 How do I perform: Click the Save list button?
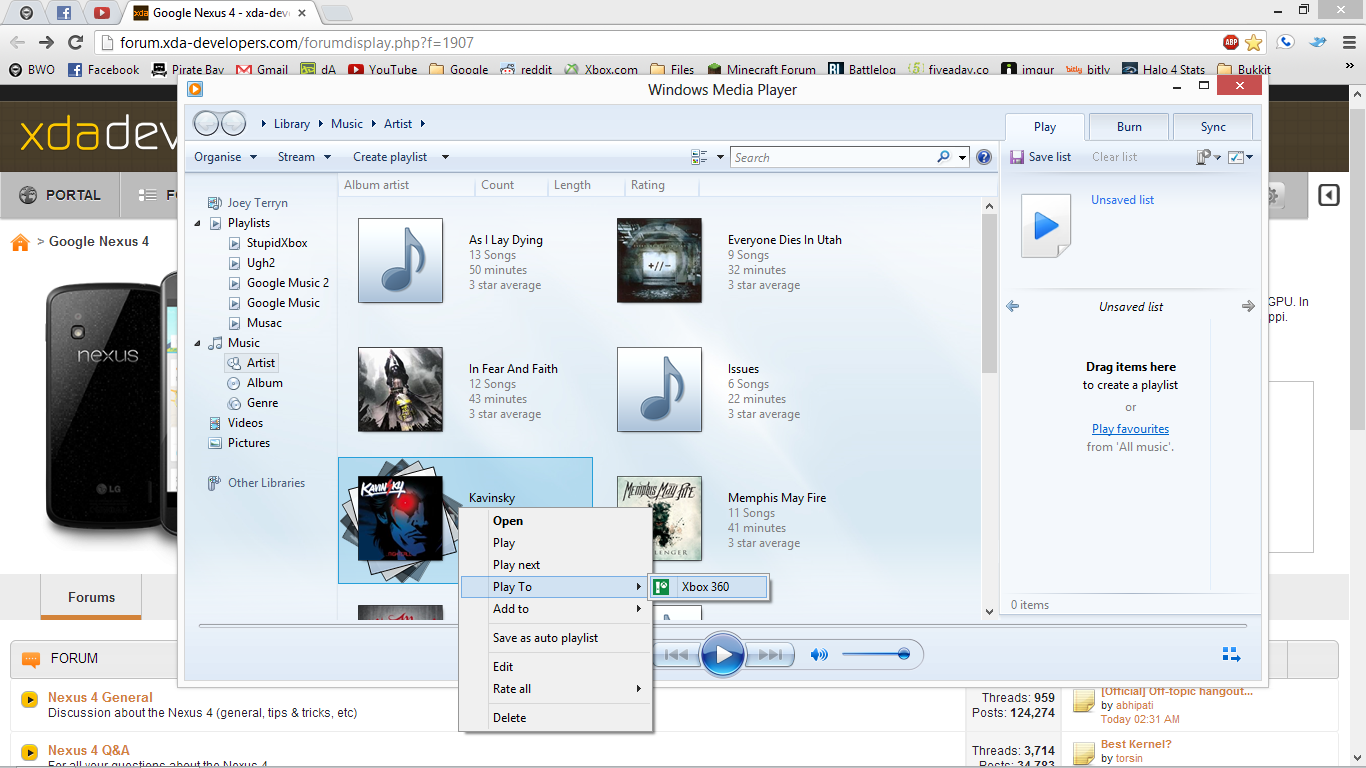point(1040,157)
